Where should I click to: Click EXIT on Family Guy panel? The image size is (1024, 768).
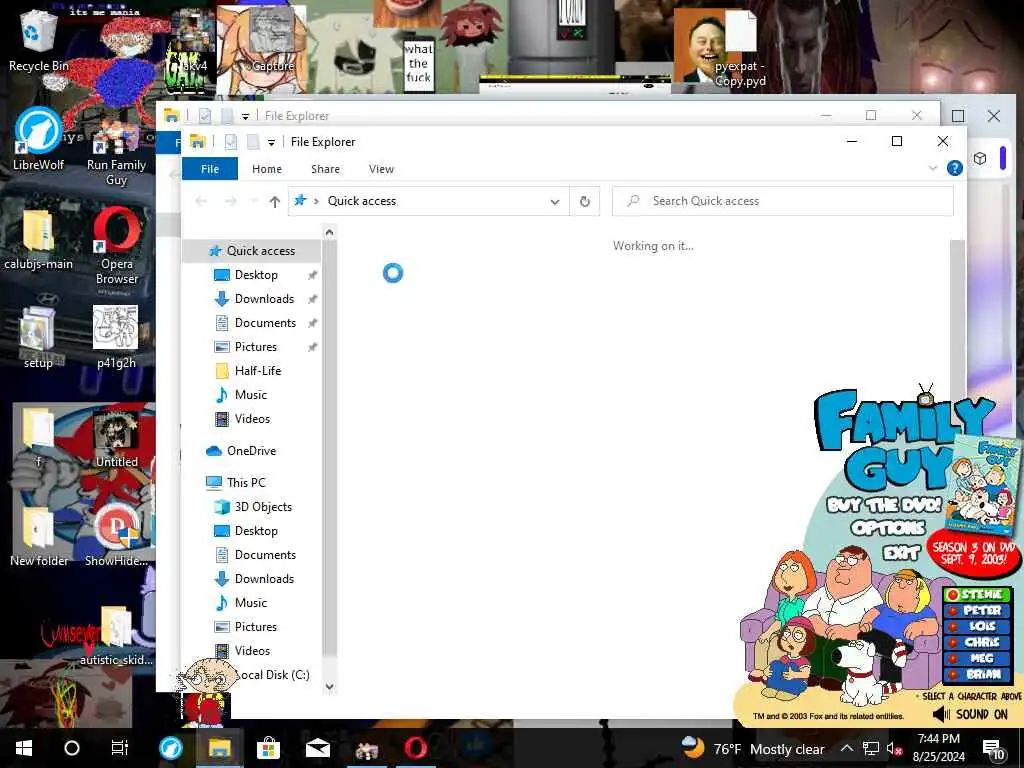pos(901,554)
